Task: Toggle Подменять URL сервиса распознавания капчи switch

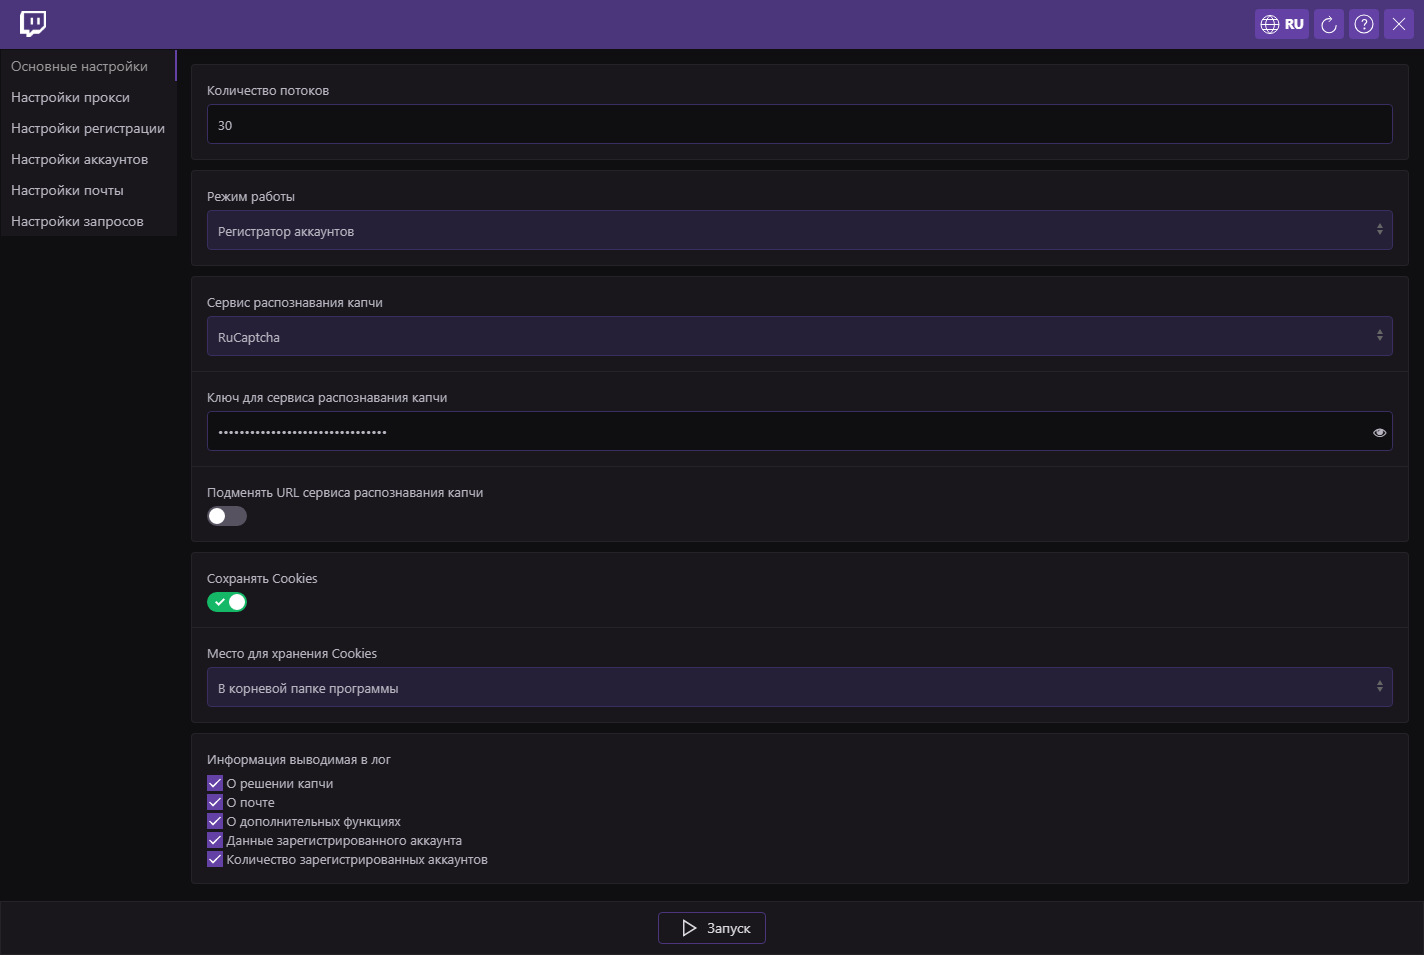Action: 227,516
